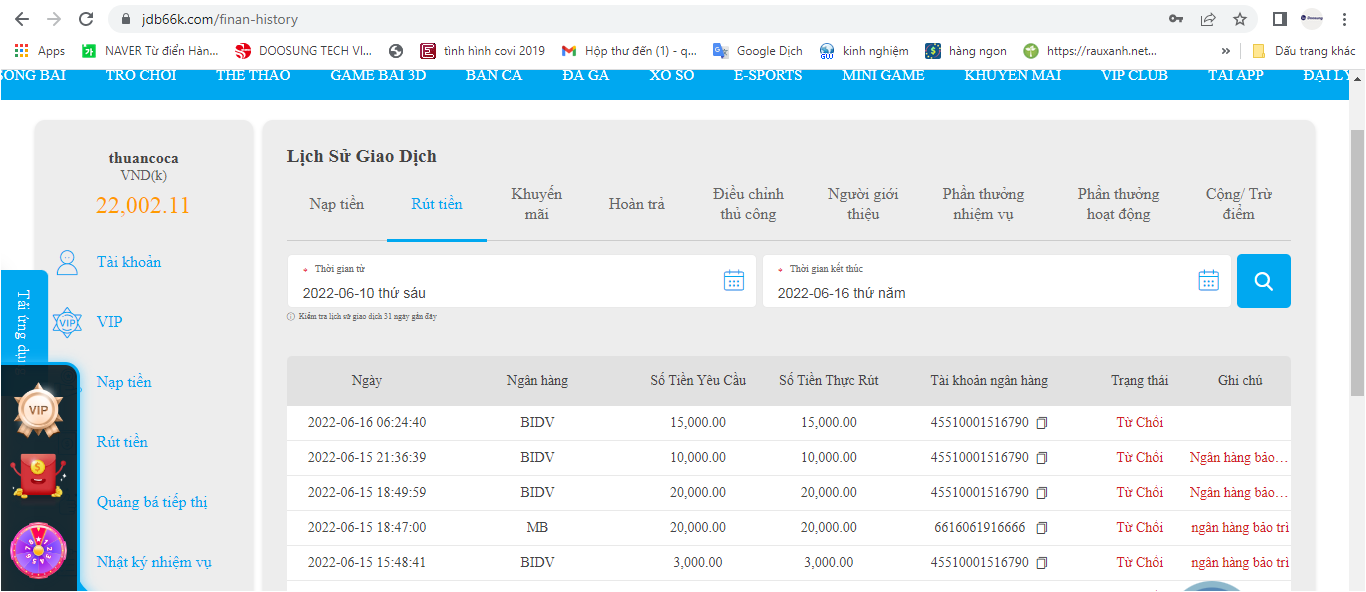Expand hidden bookmarks chevron

coord(1226,50)
